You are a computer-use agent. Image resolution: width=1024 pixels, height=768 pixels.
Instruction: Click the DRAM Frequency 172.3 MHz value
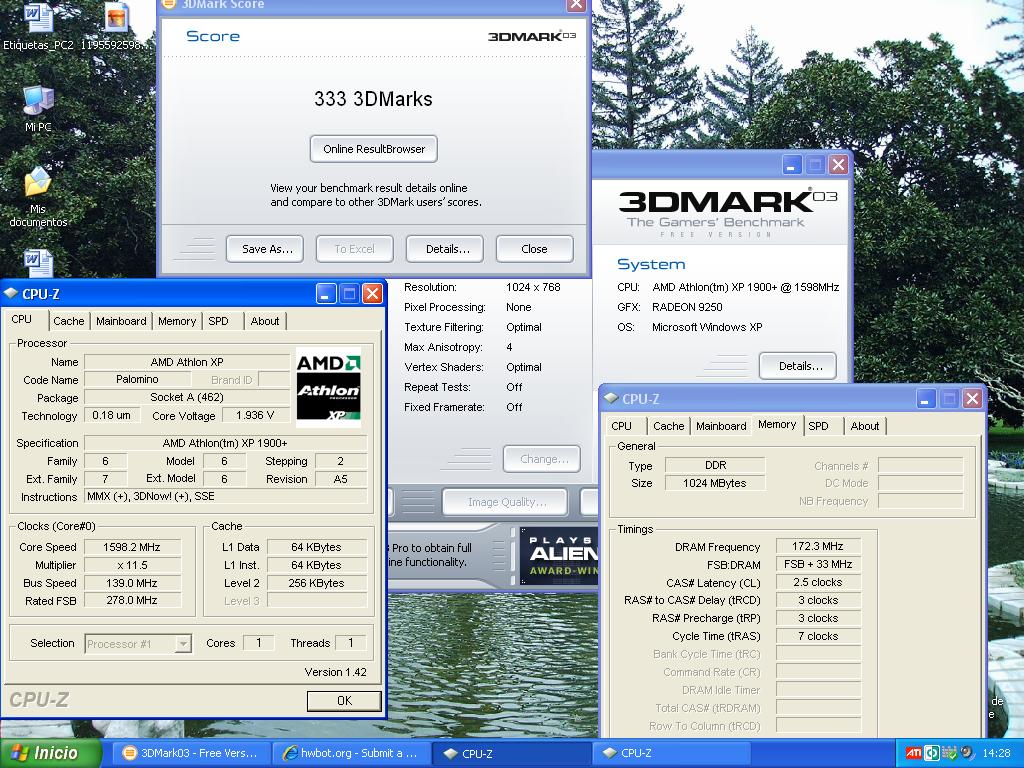tap(818, 547)
